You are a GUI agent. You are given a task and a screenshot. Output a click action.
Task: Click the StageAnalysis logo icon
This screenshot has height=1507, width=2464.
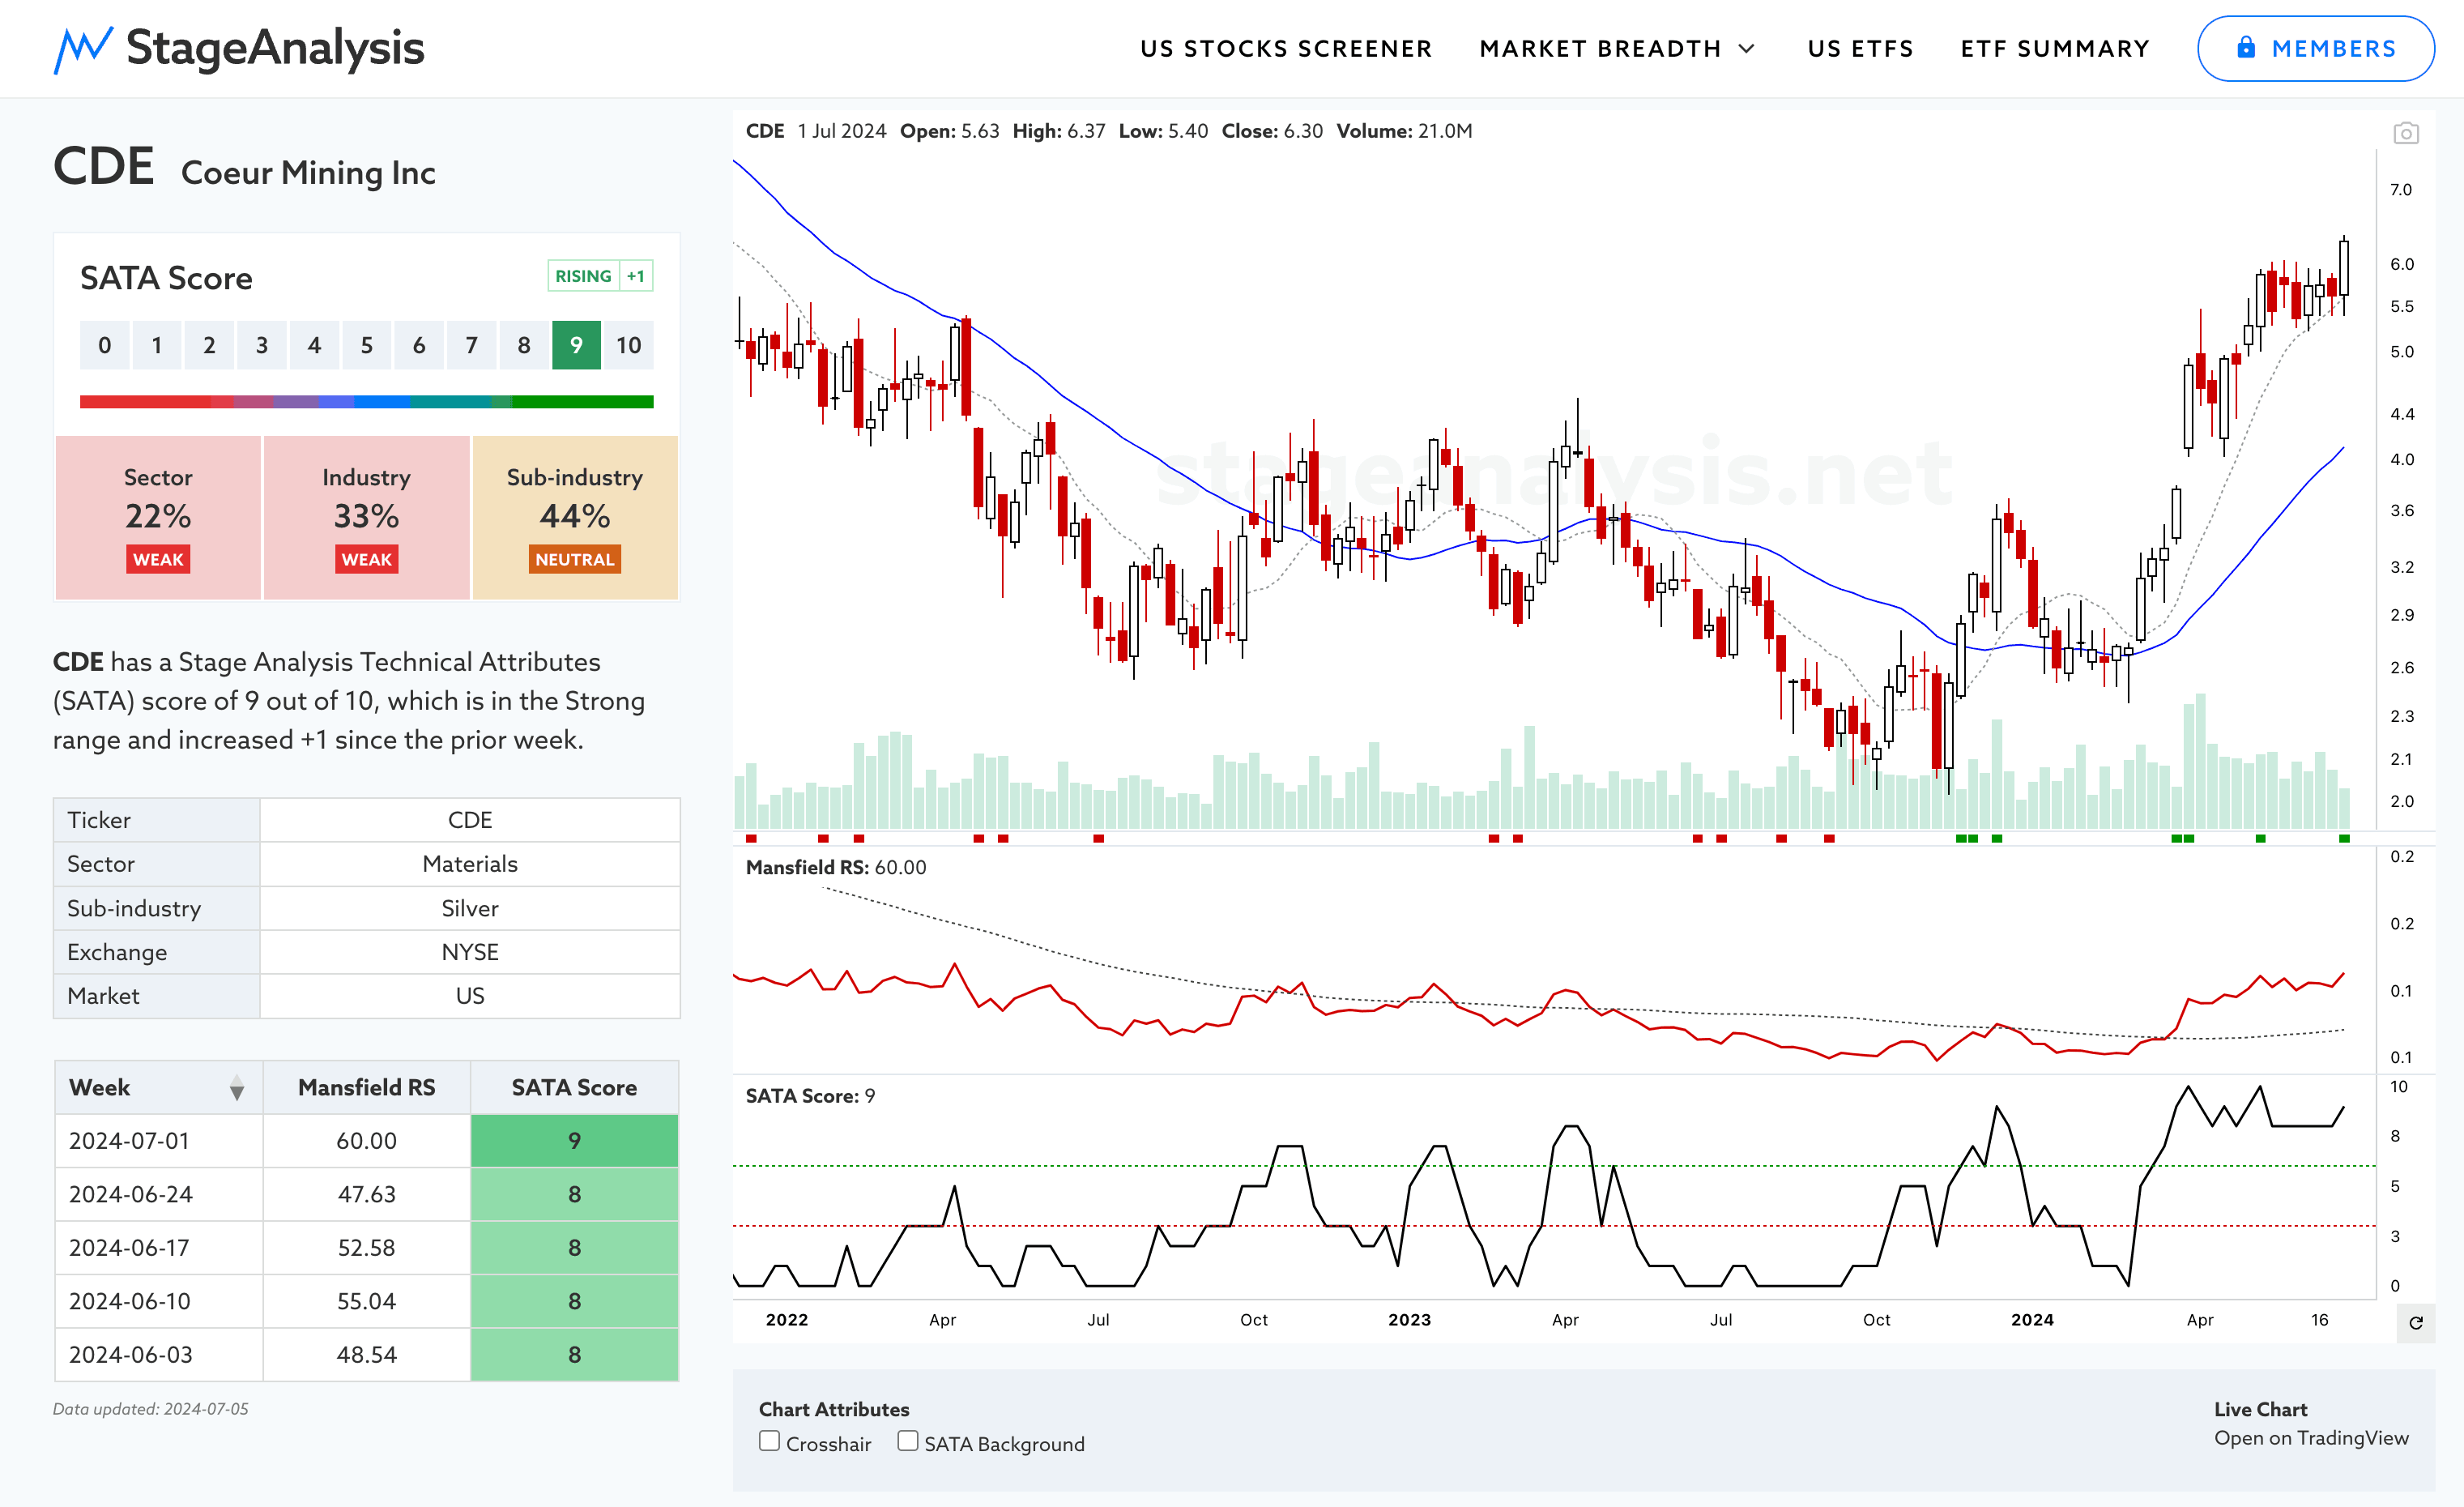(x=82, y=49)
